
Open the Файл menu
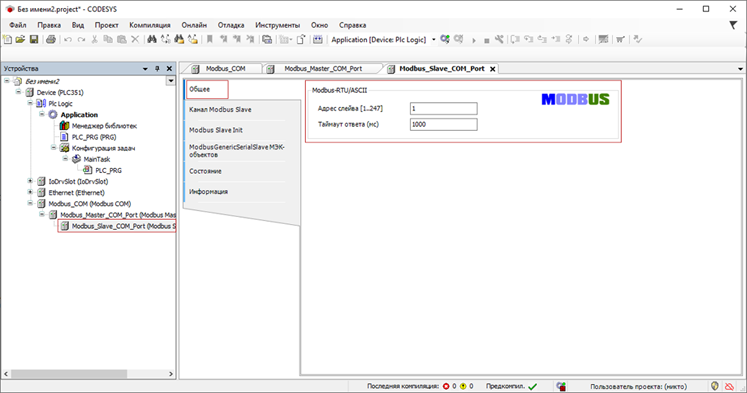click(x=18, y=25)
